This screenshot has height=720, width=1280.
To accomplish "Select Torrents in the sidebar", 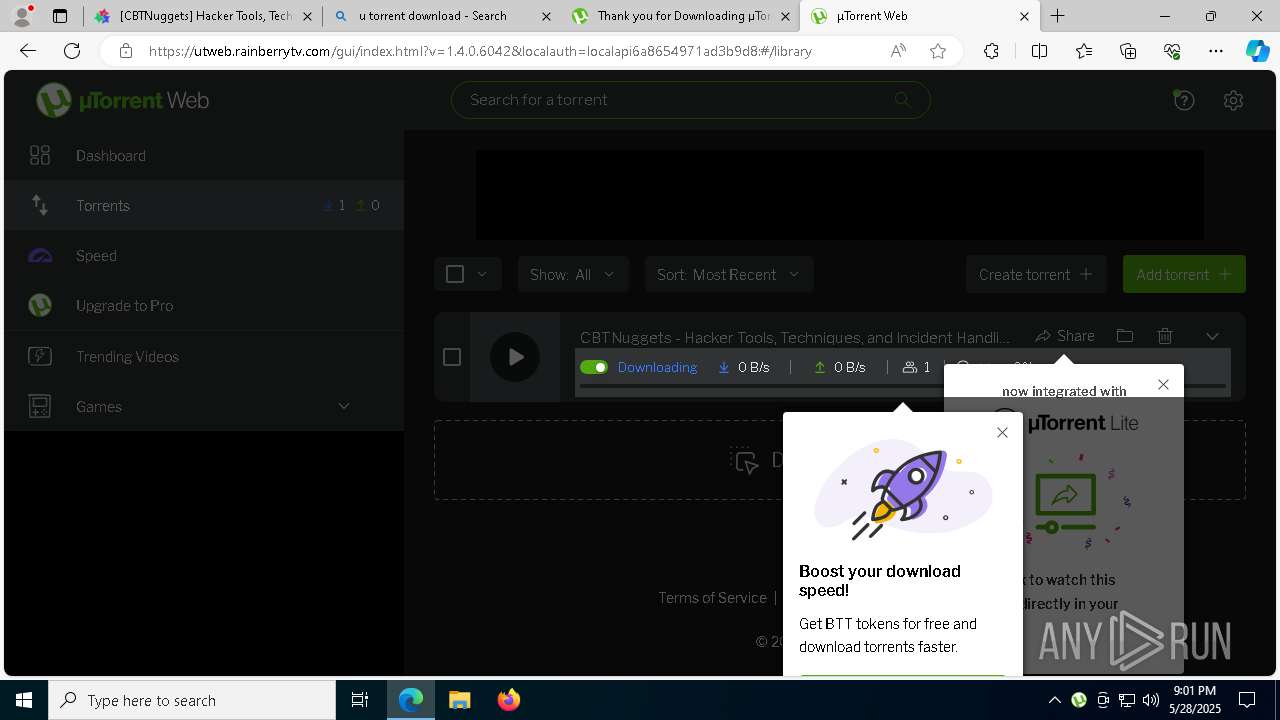I will 204,205.
